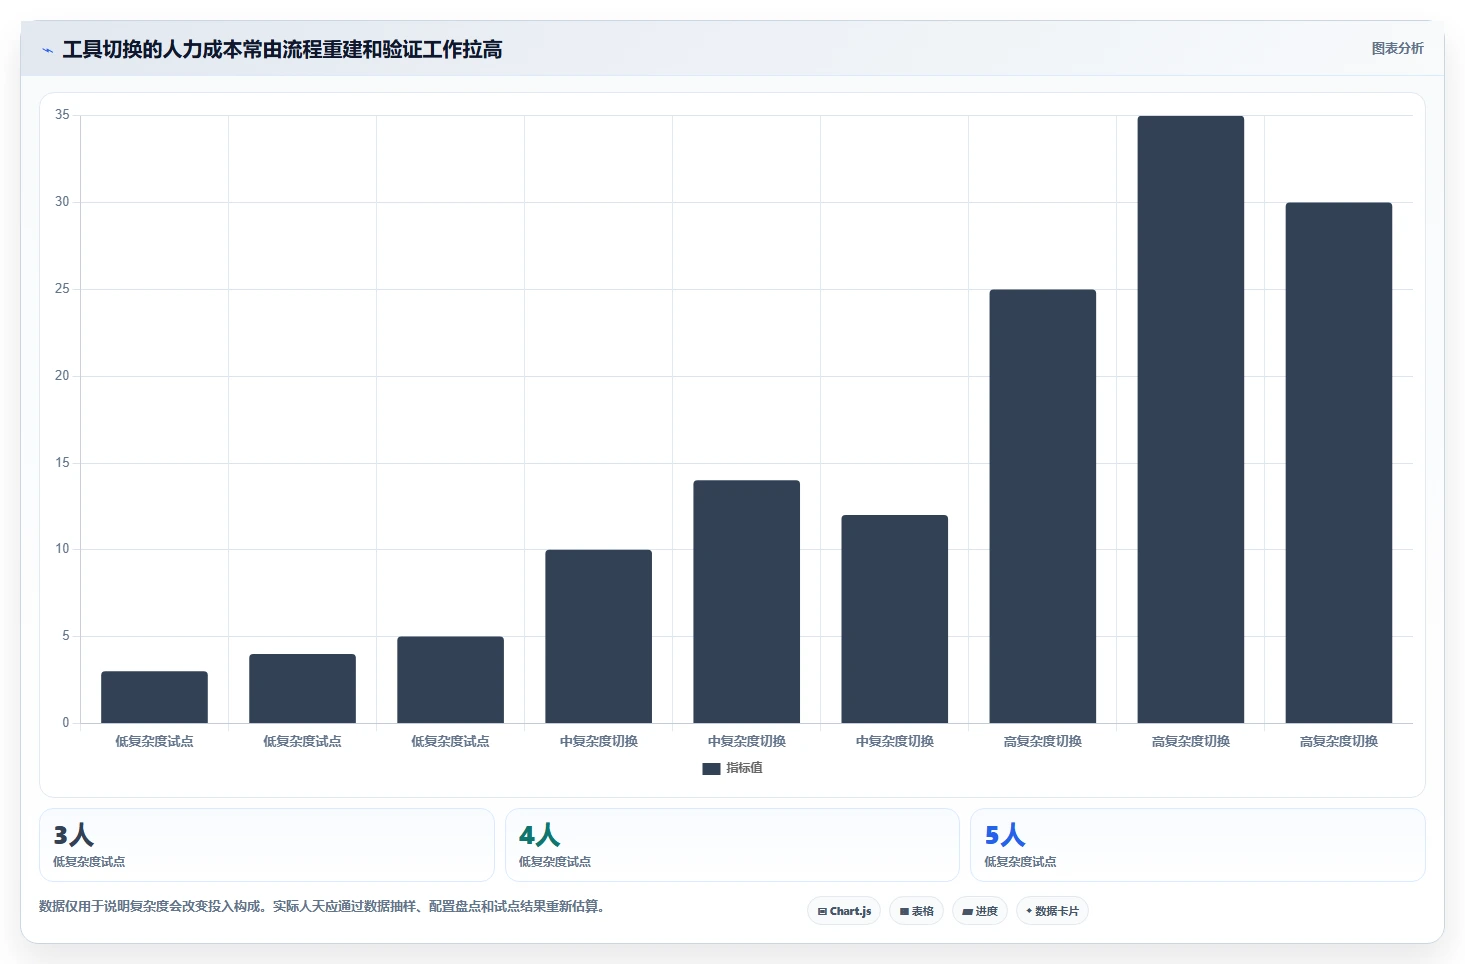Image resolution: width=1465 pixels, height=964 pixels.
Task: Click the bar reaching exactly 10
Action: coord(599,636)
